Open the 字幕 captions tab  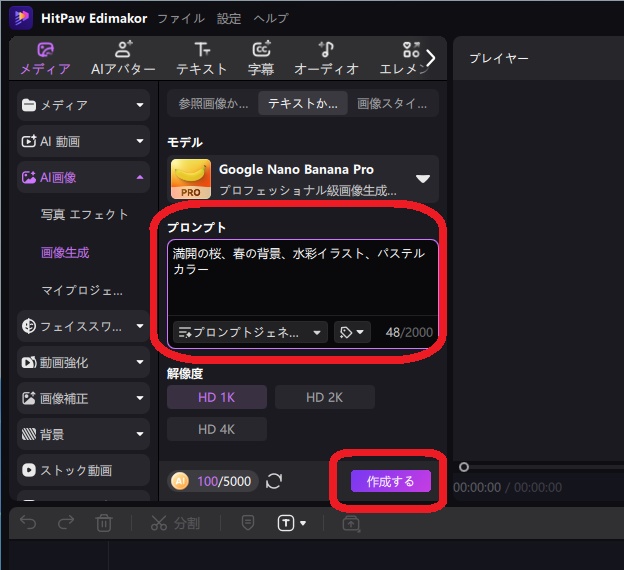261,59
